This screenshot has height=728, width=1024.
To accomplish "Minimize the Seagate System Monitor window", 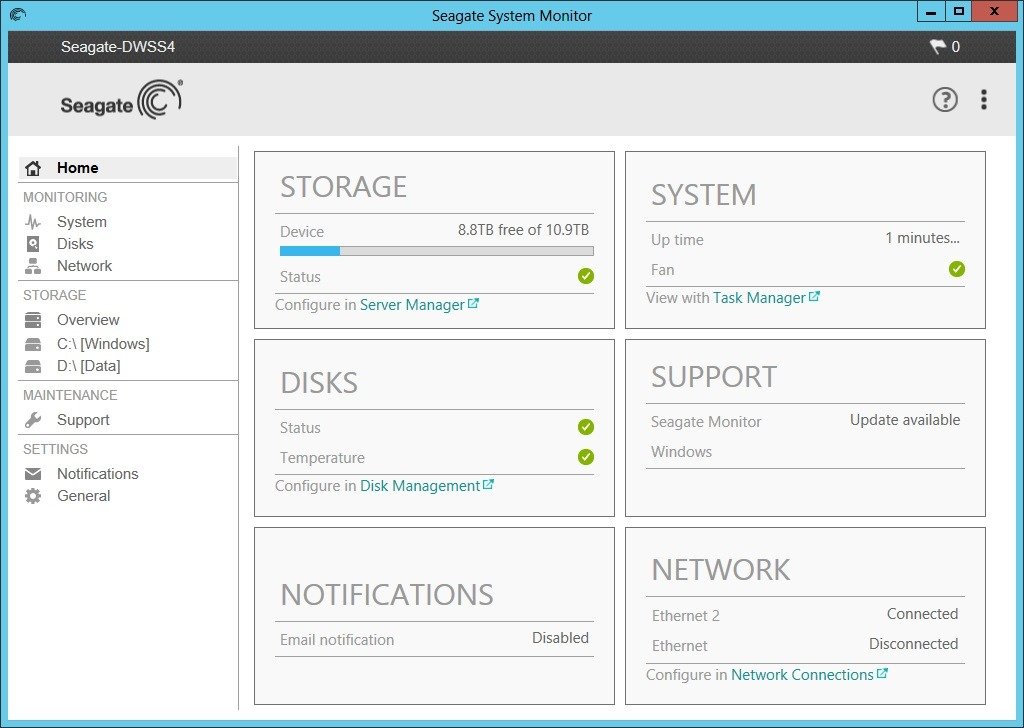I will [931, 12].
